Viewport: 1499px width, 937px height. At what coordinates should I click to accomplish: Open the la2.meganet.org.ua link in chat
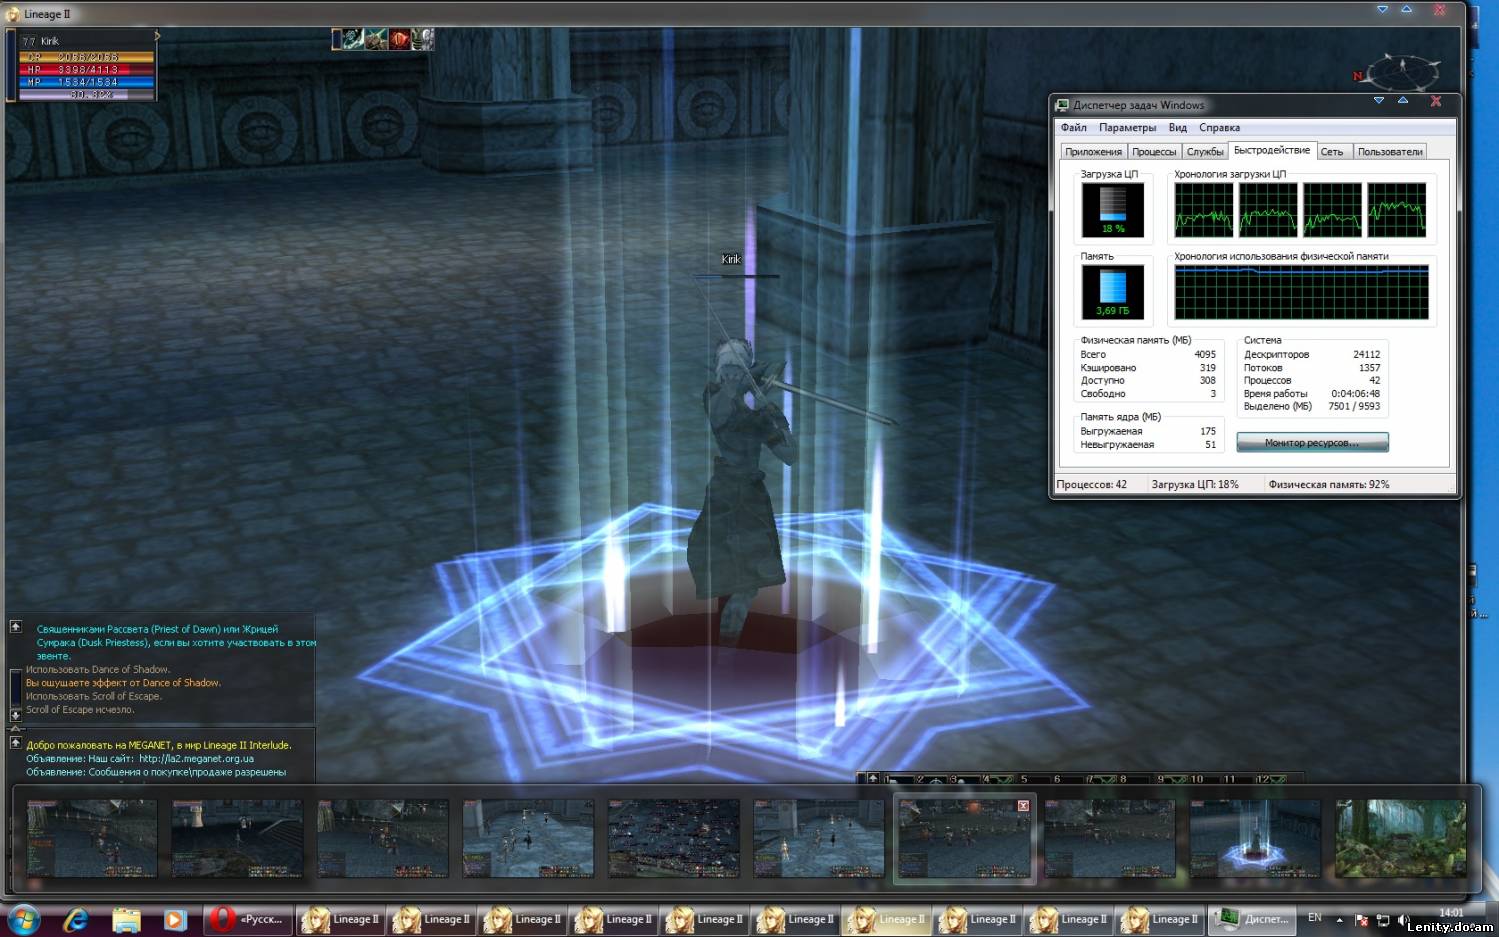(196, 759)
